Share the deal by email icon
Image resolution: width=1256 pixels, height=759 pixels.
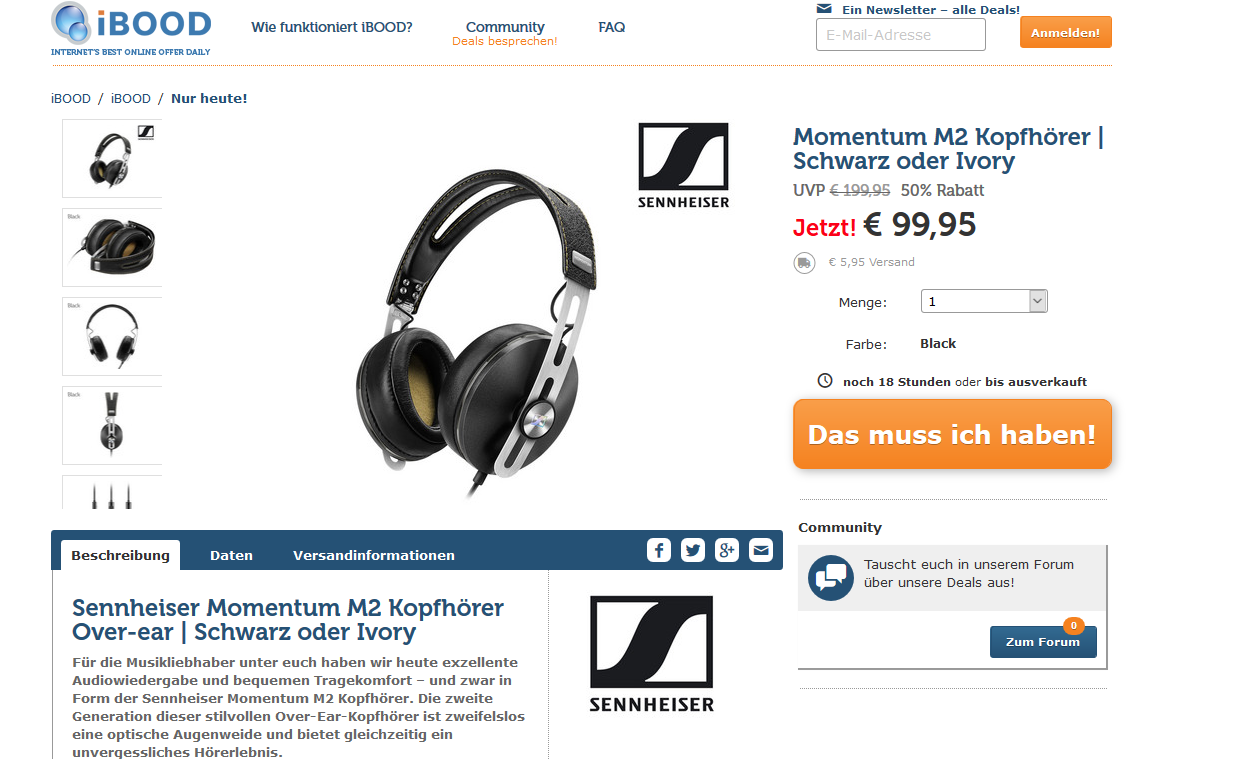point(761,550)
